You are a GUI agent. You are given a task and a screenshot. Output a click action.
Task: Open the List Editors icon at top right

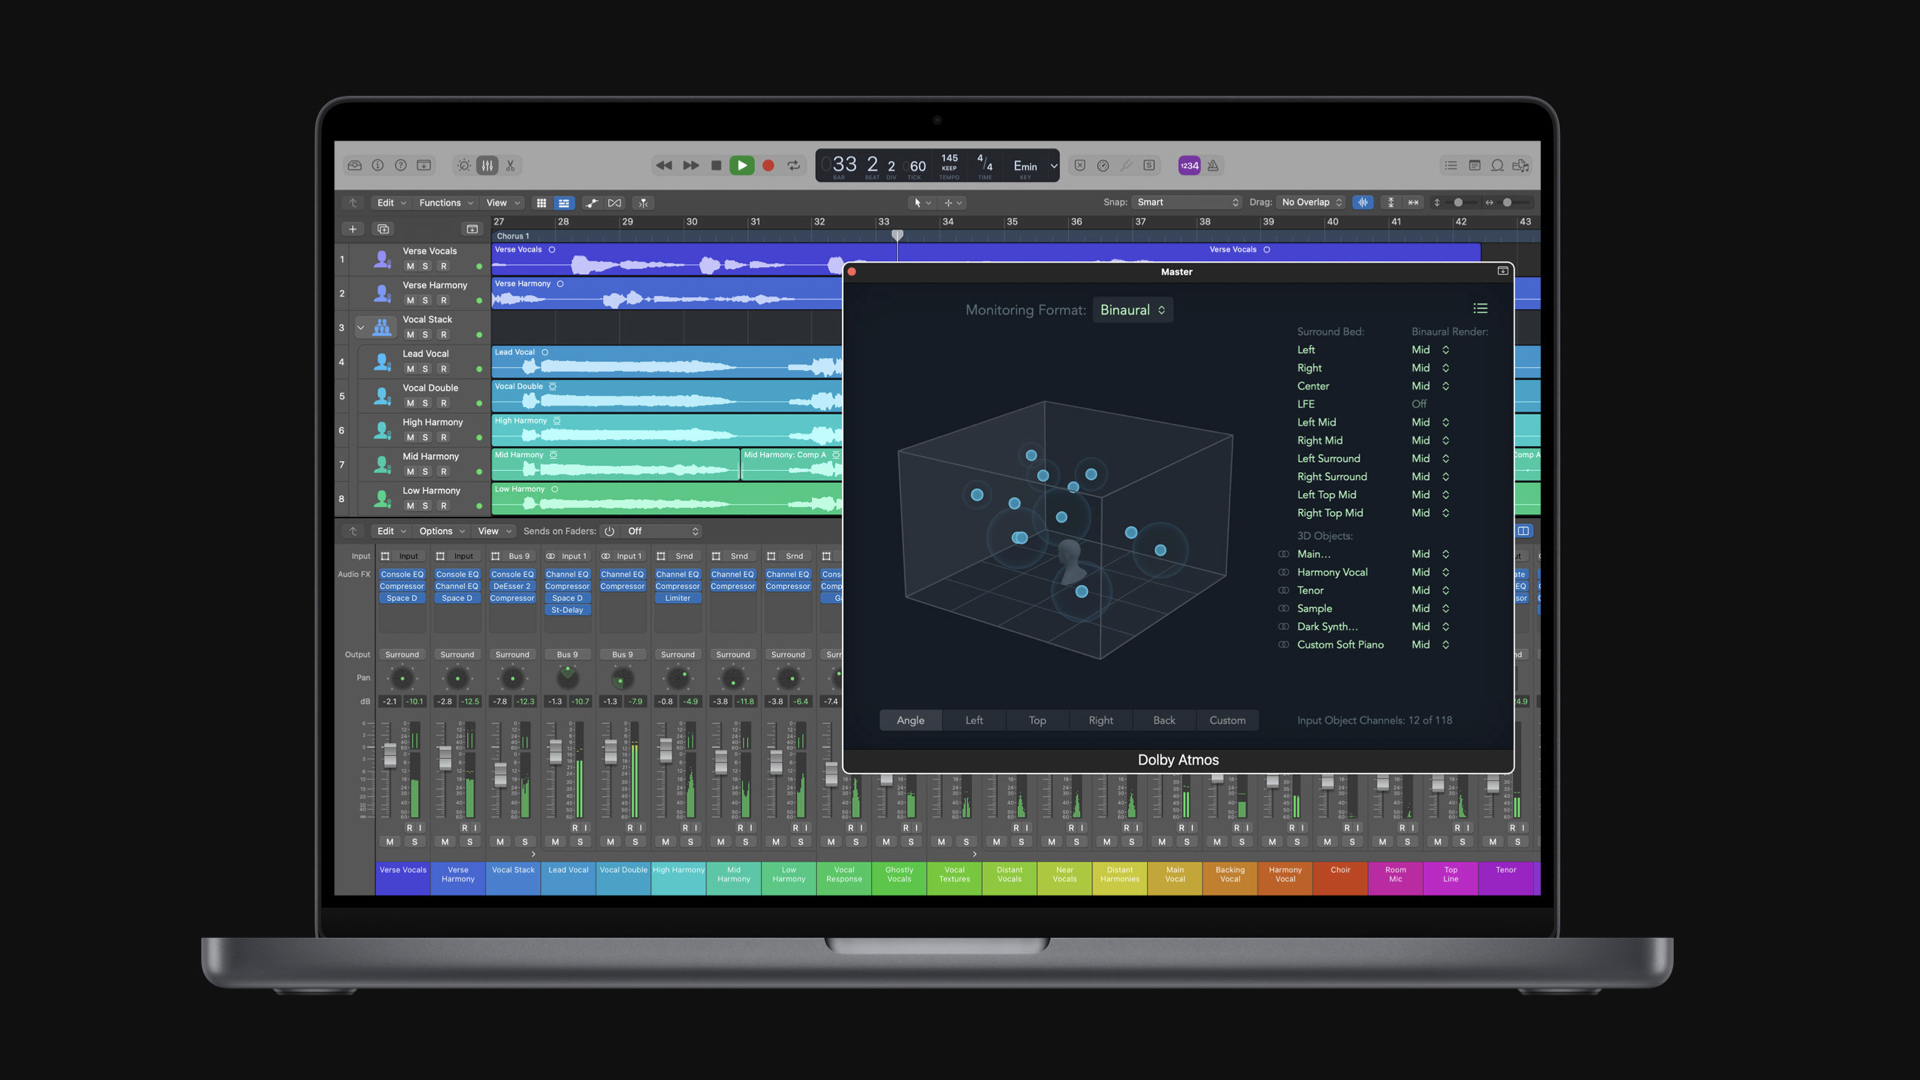point(1451,166)
